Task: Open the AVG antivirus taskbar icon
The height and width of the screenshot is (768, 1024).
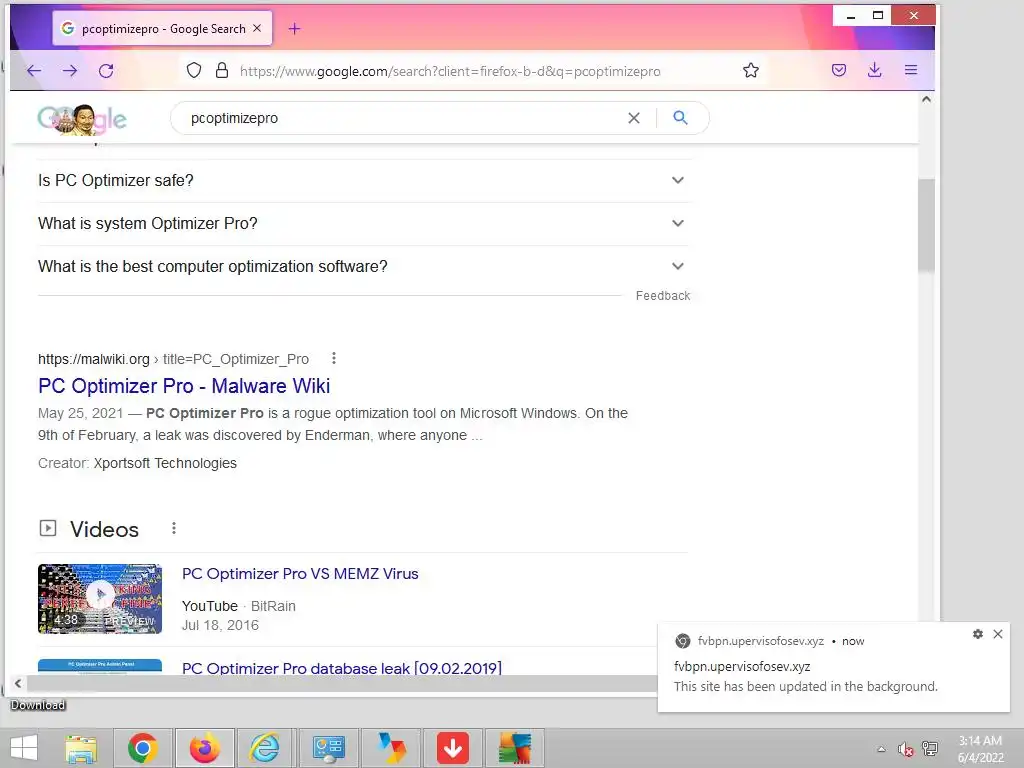Action: tap(515, 748)
